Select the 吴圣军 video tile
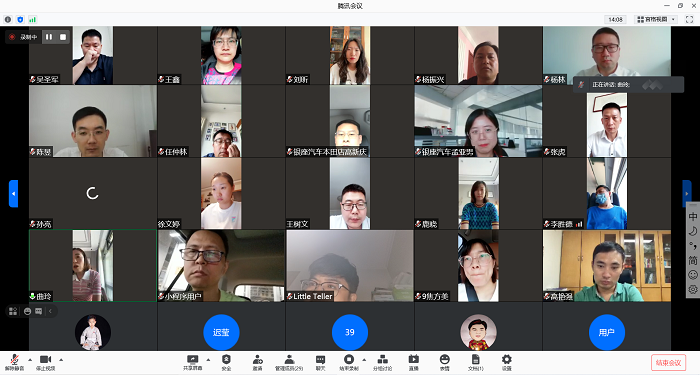This screenshot has height=375, width=700. (93, 55)
